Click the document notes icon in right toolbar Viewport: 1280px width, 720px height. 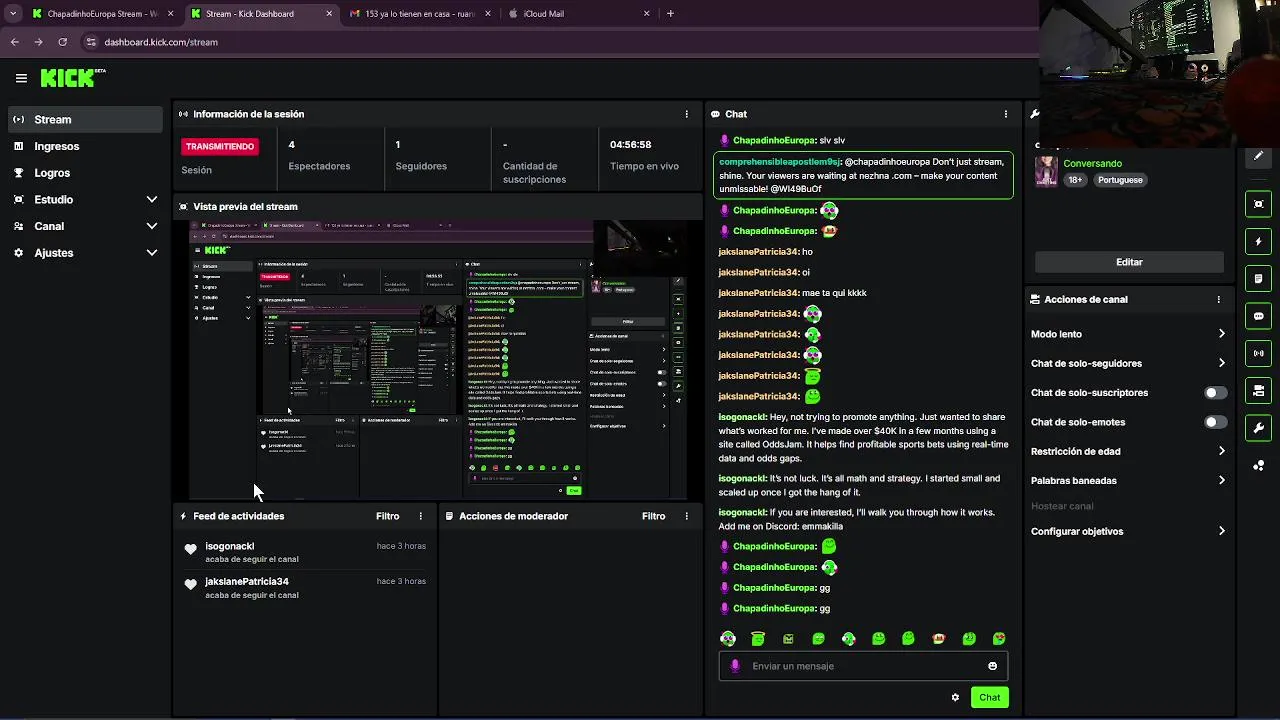point(1258,278)
